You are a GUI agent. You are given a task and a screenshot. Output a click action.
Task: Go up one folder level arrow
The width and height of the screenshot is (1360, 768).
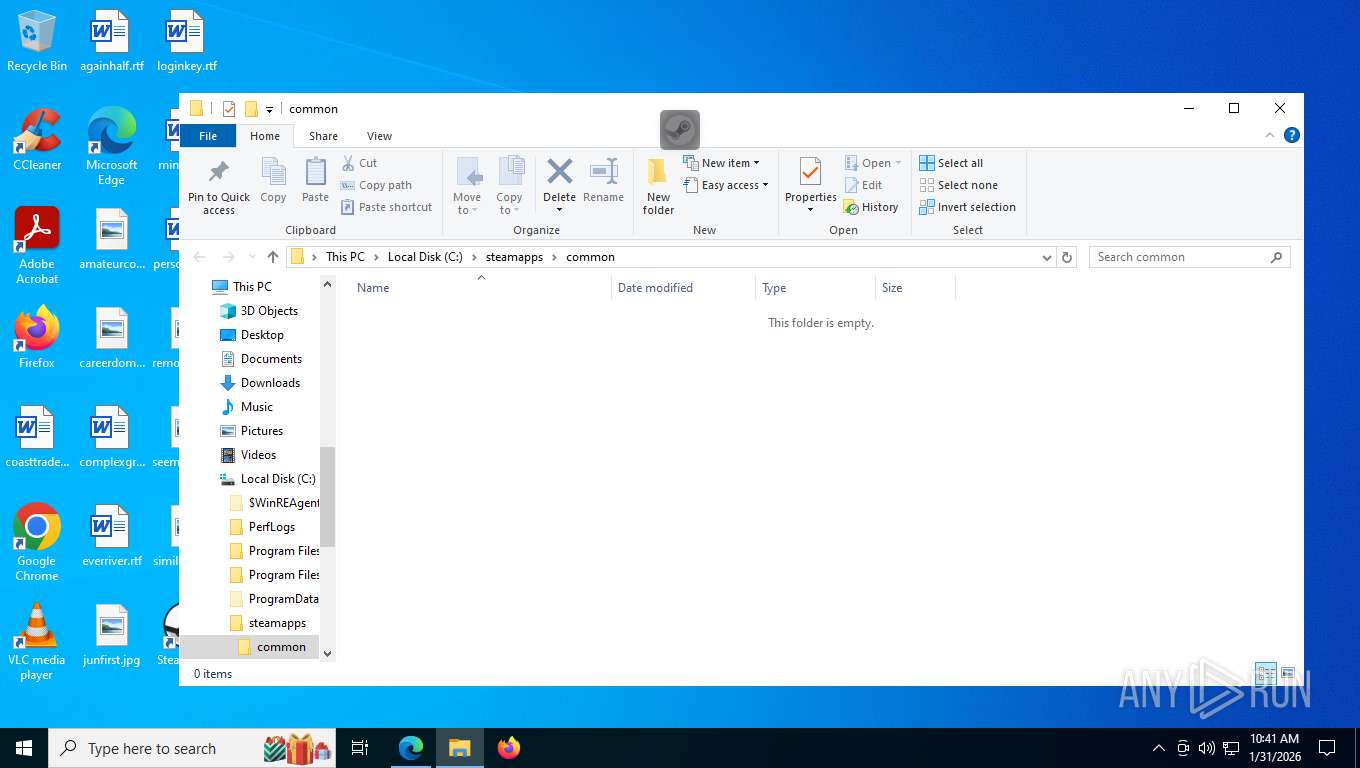(272, 257)
